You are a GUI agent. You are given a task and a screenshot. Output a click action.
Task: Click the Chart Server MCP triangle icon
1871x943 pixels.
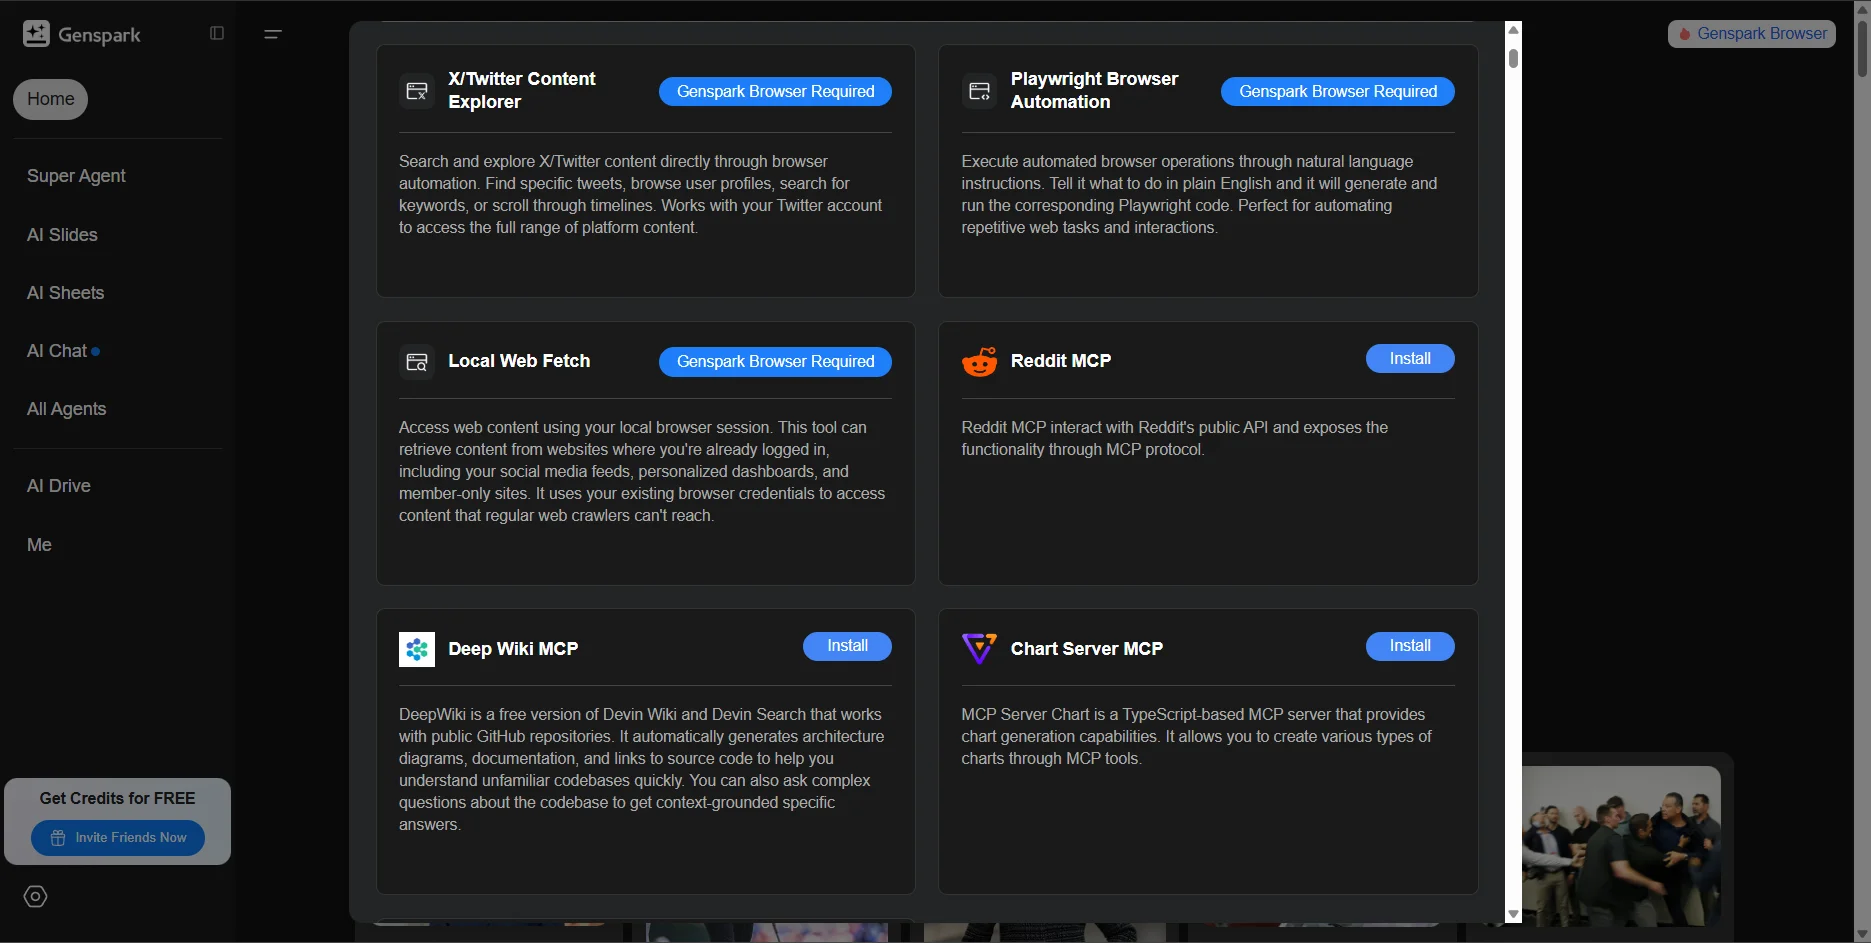point(979,648)
